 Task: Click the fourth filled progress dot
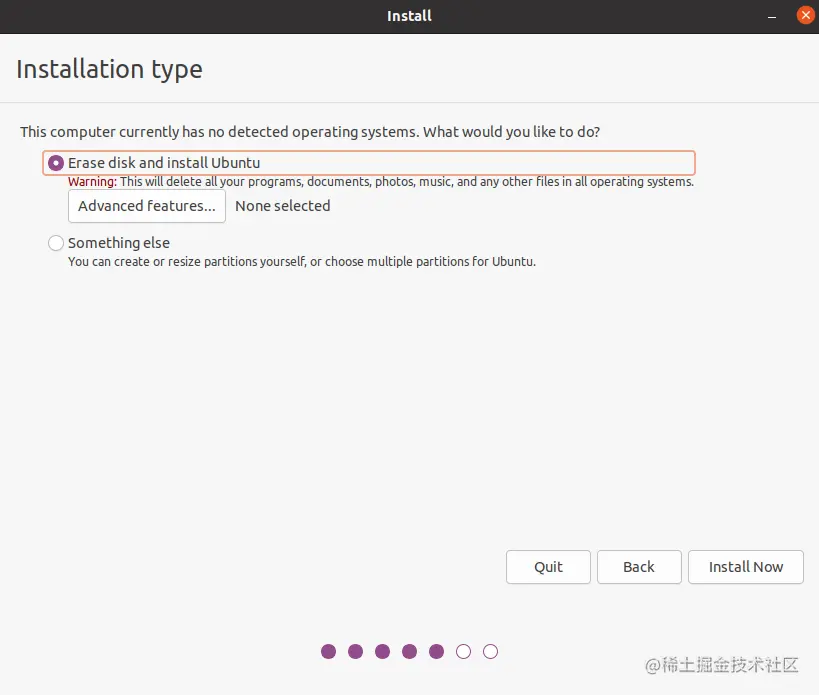pyautogui.click(x=410, y=652)
